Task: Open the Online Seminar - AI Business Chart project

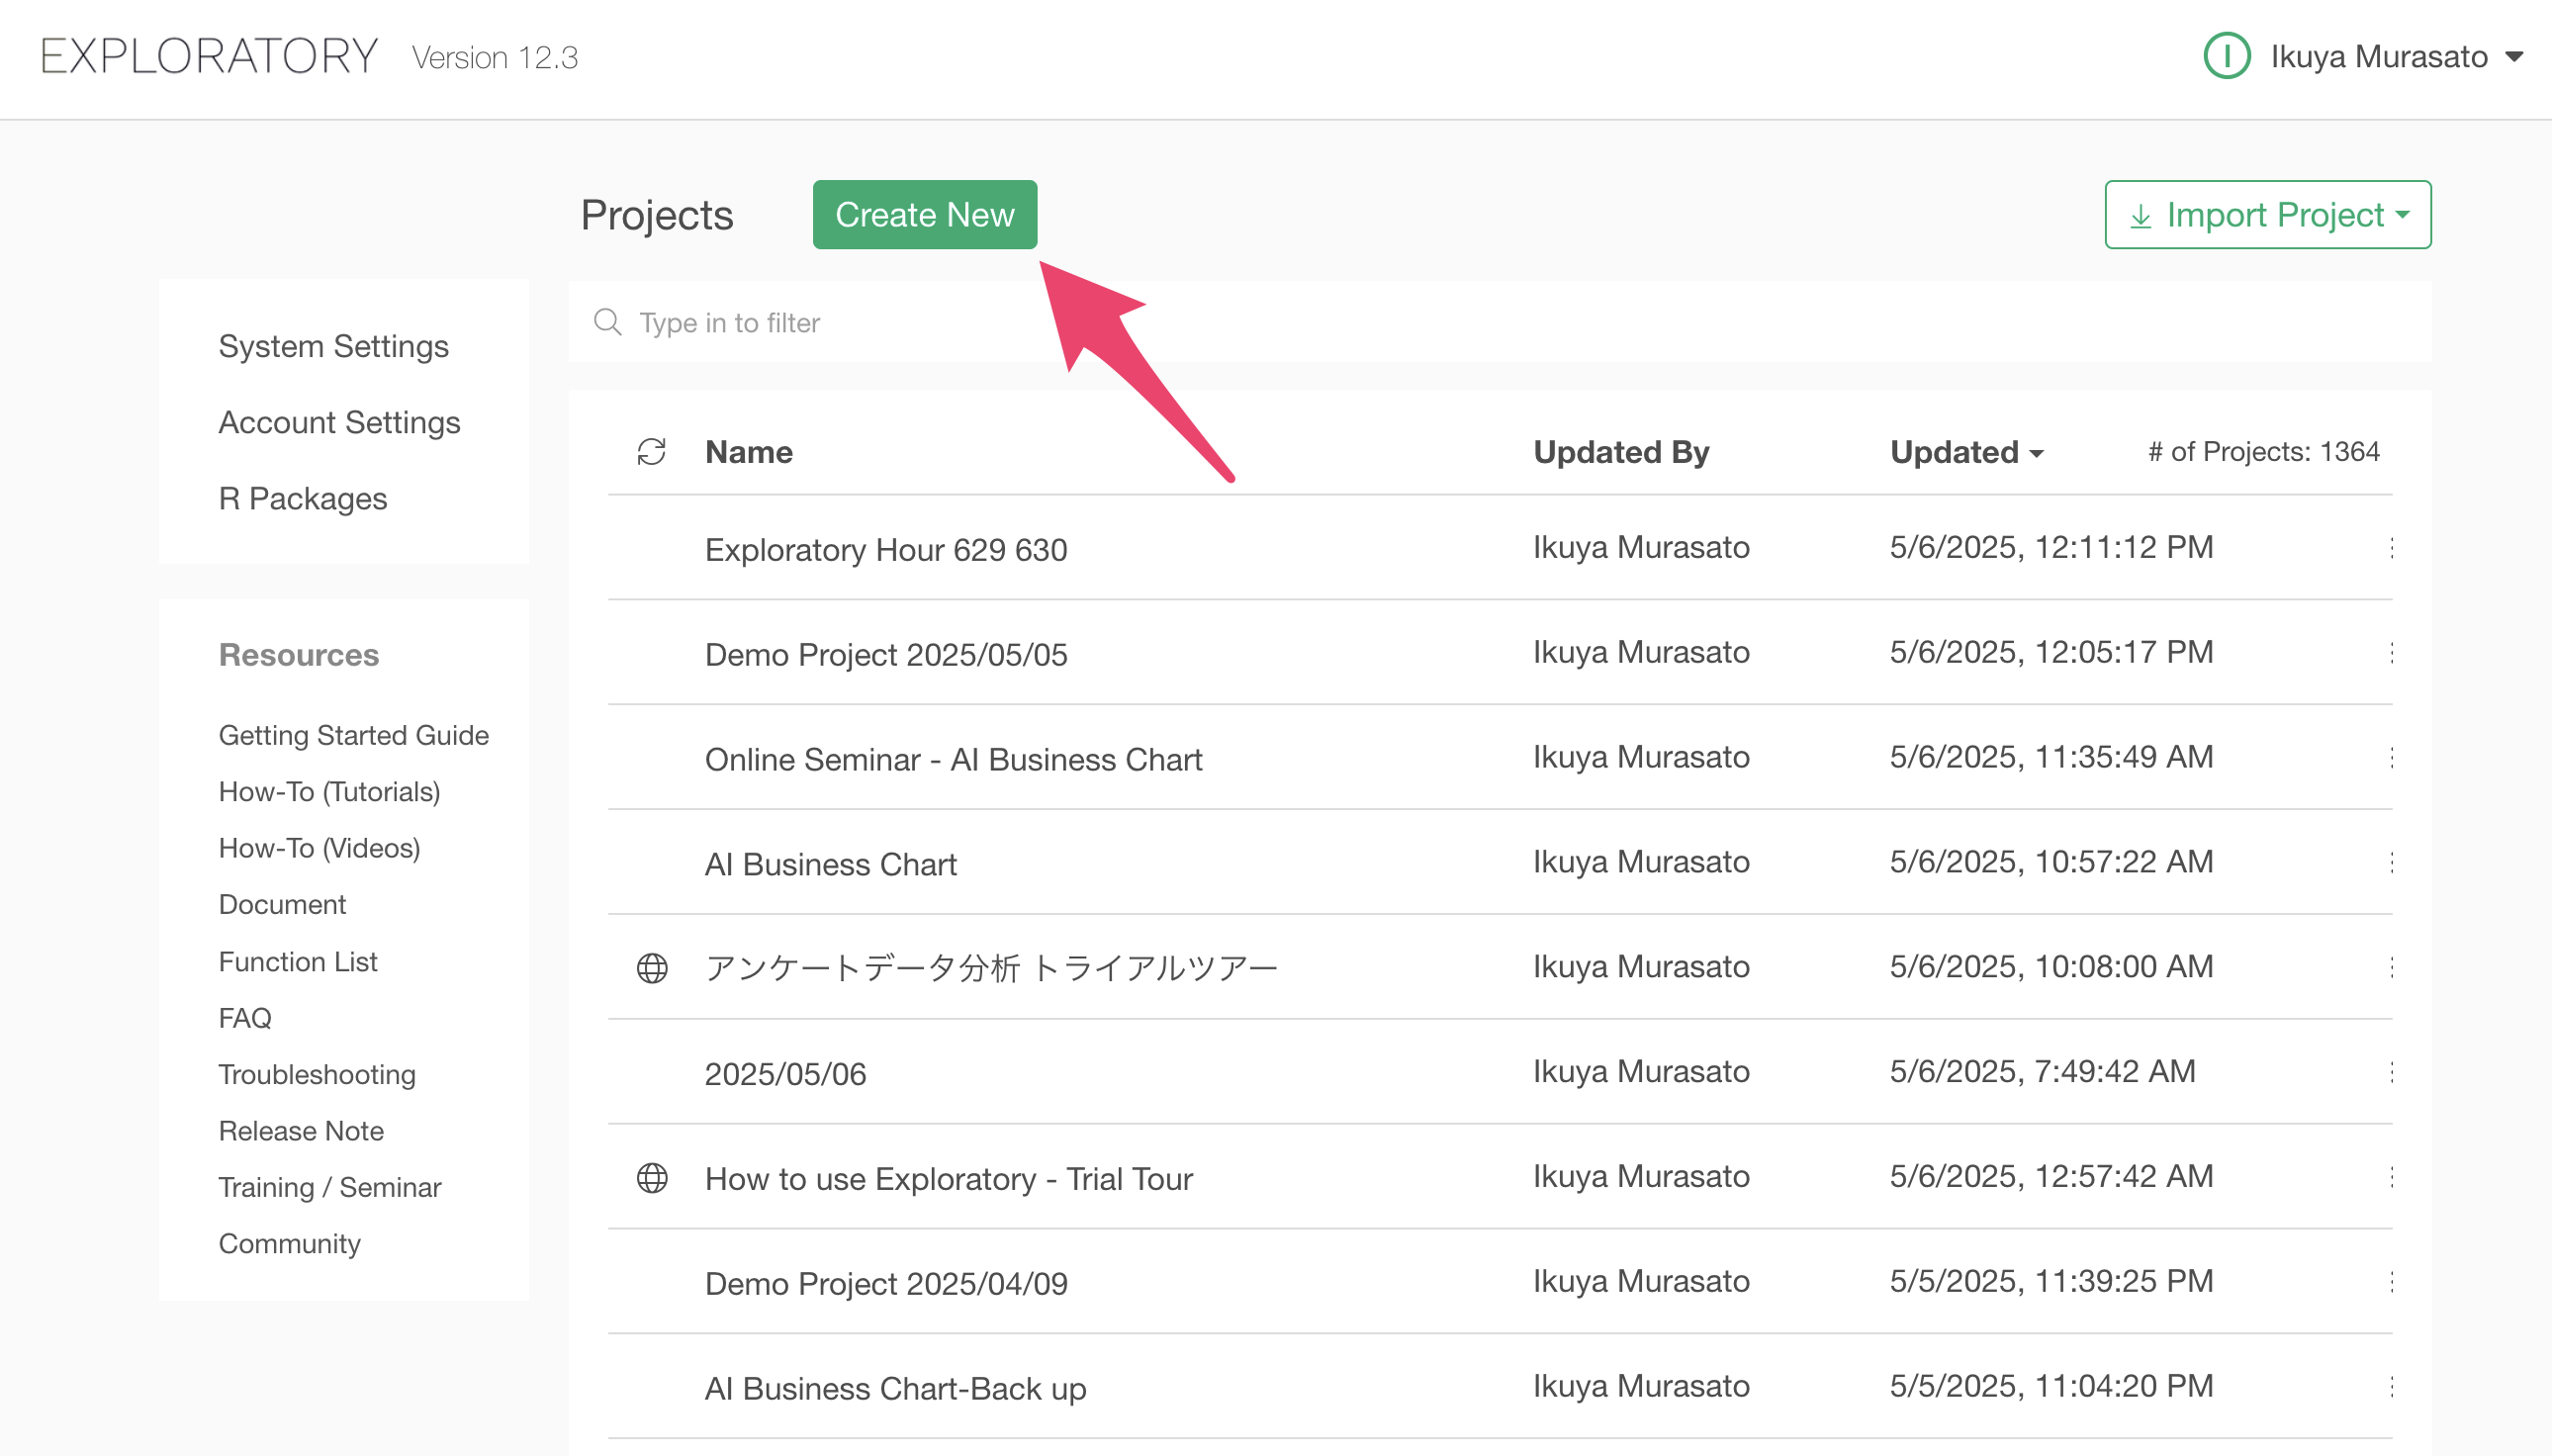Action: click(952, 759)
